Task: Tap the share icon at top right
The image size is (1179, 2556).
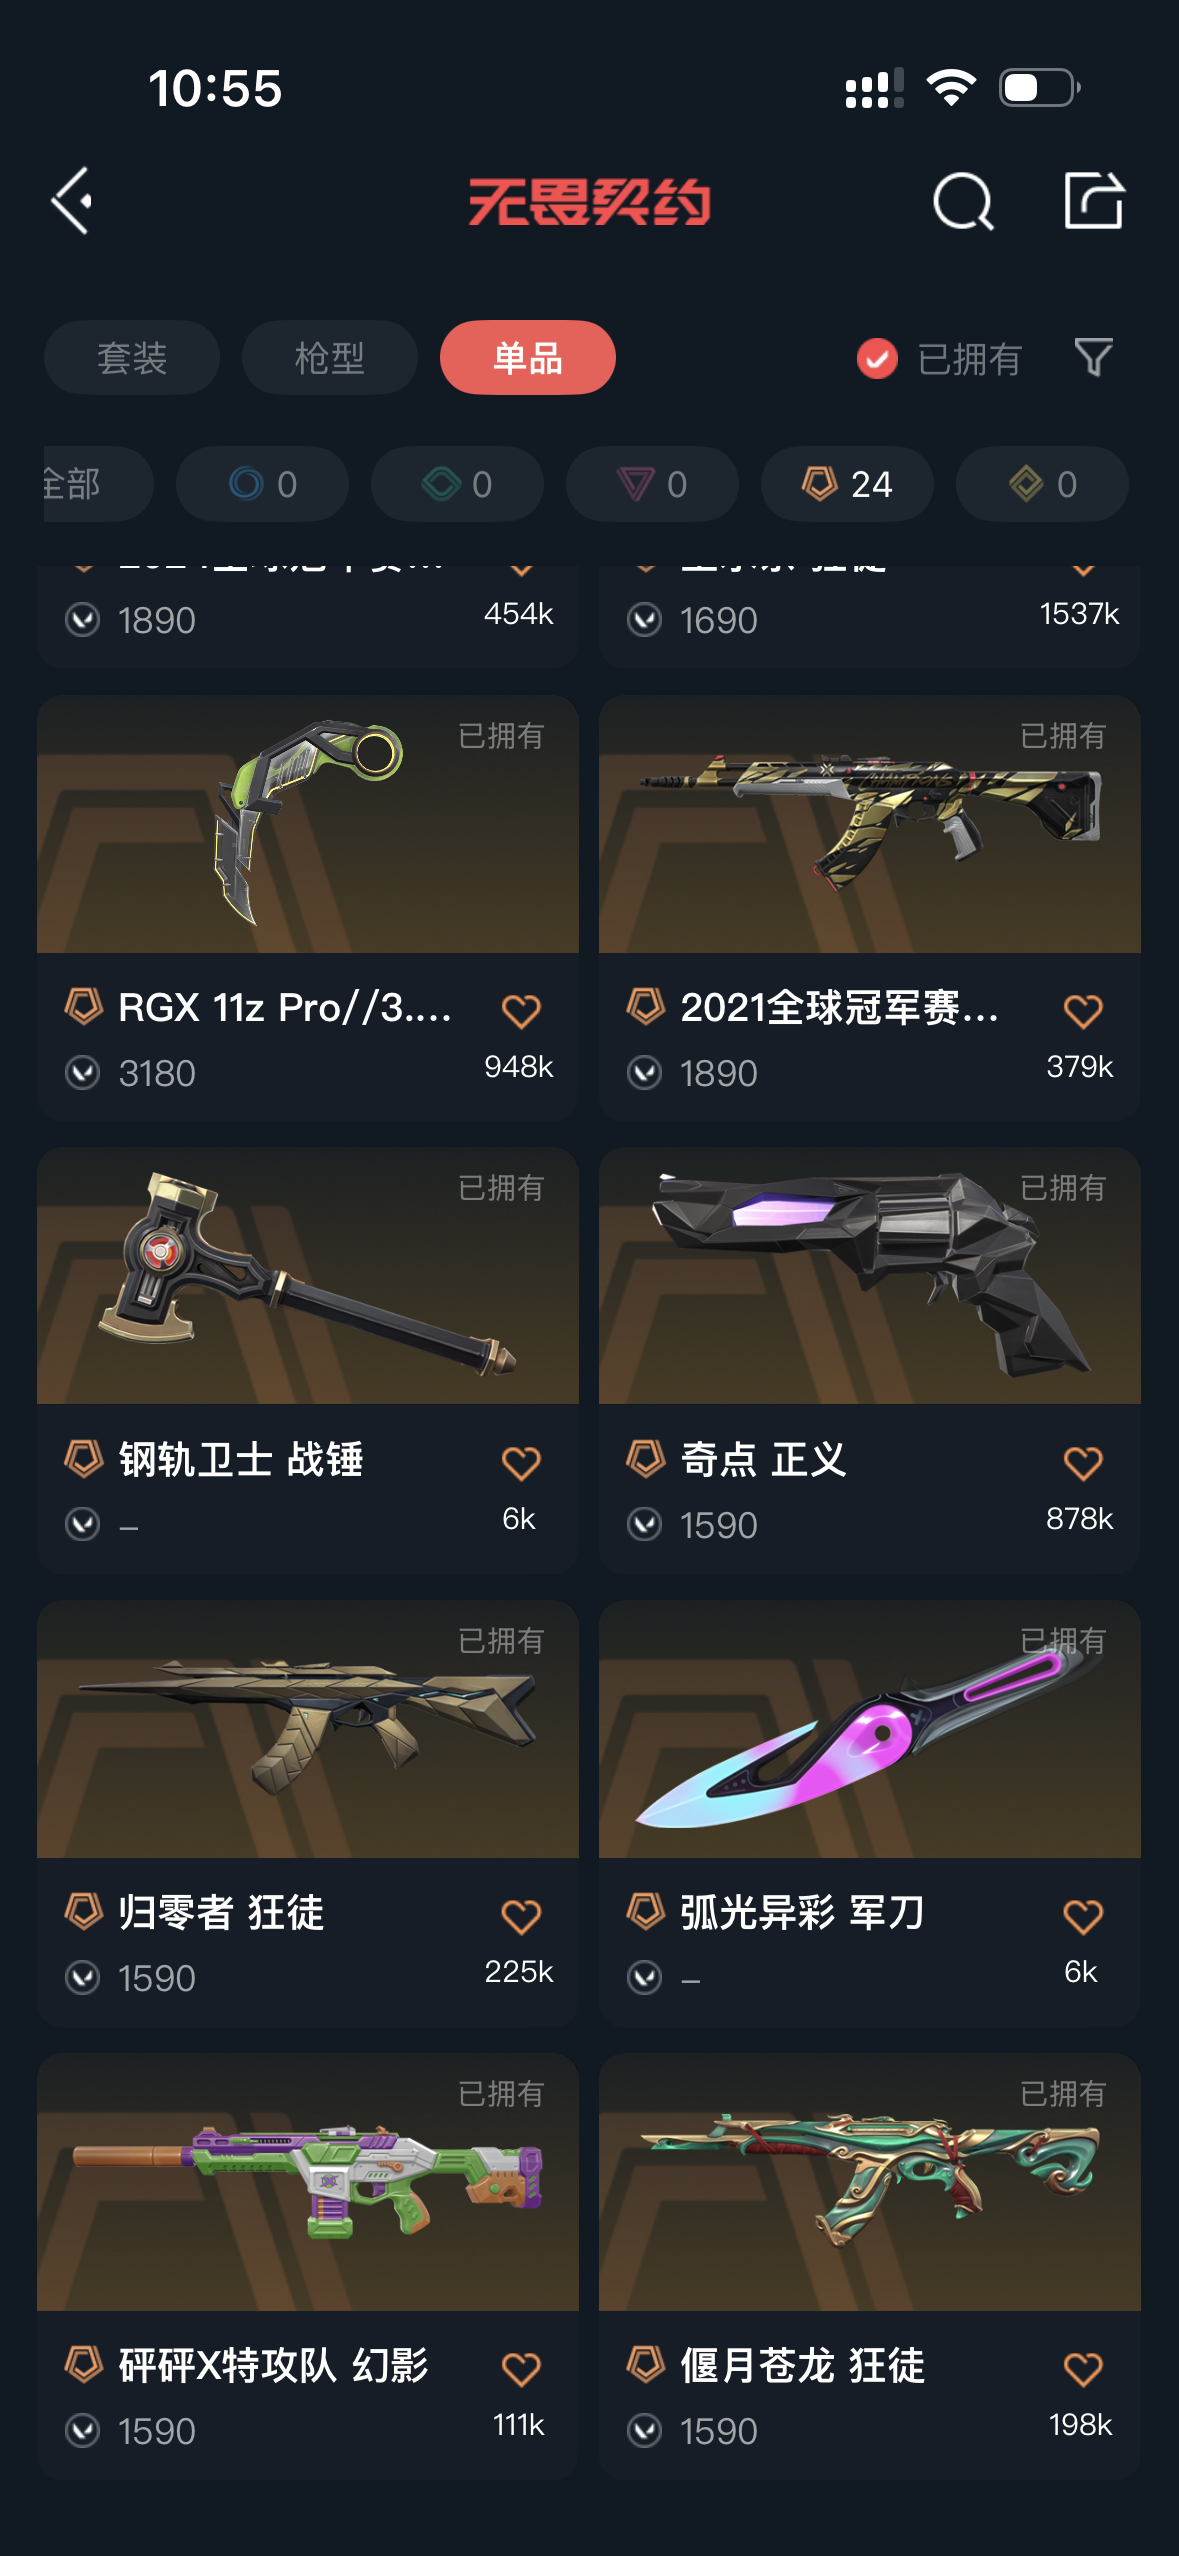Action: (1093, 200)
